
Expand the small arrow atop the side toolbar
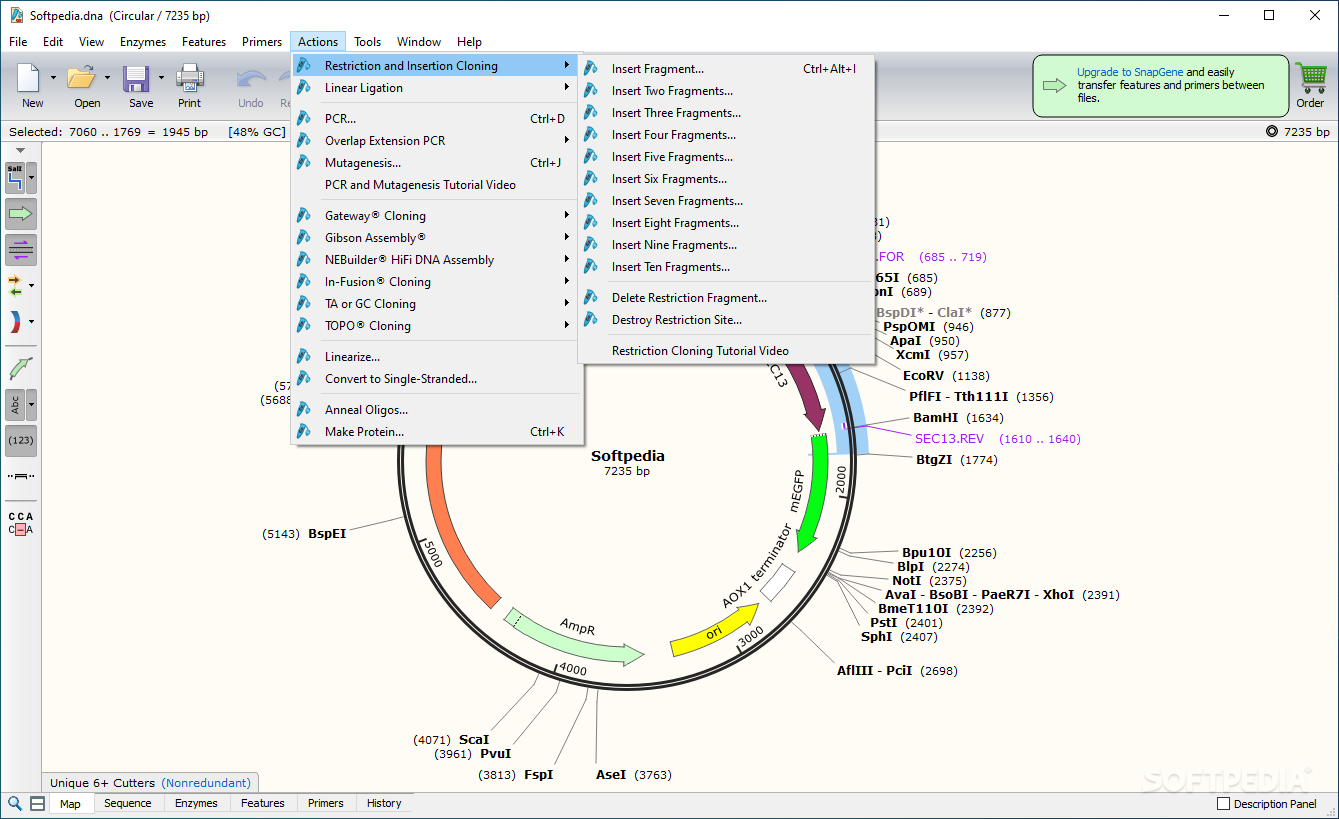21,151
